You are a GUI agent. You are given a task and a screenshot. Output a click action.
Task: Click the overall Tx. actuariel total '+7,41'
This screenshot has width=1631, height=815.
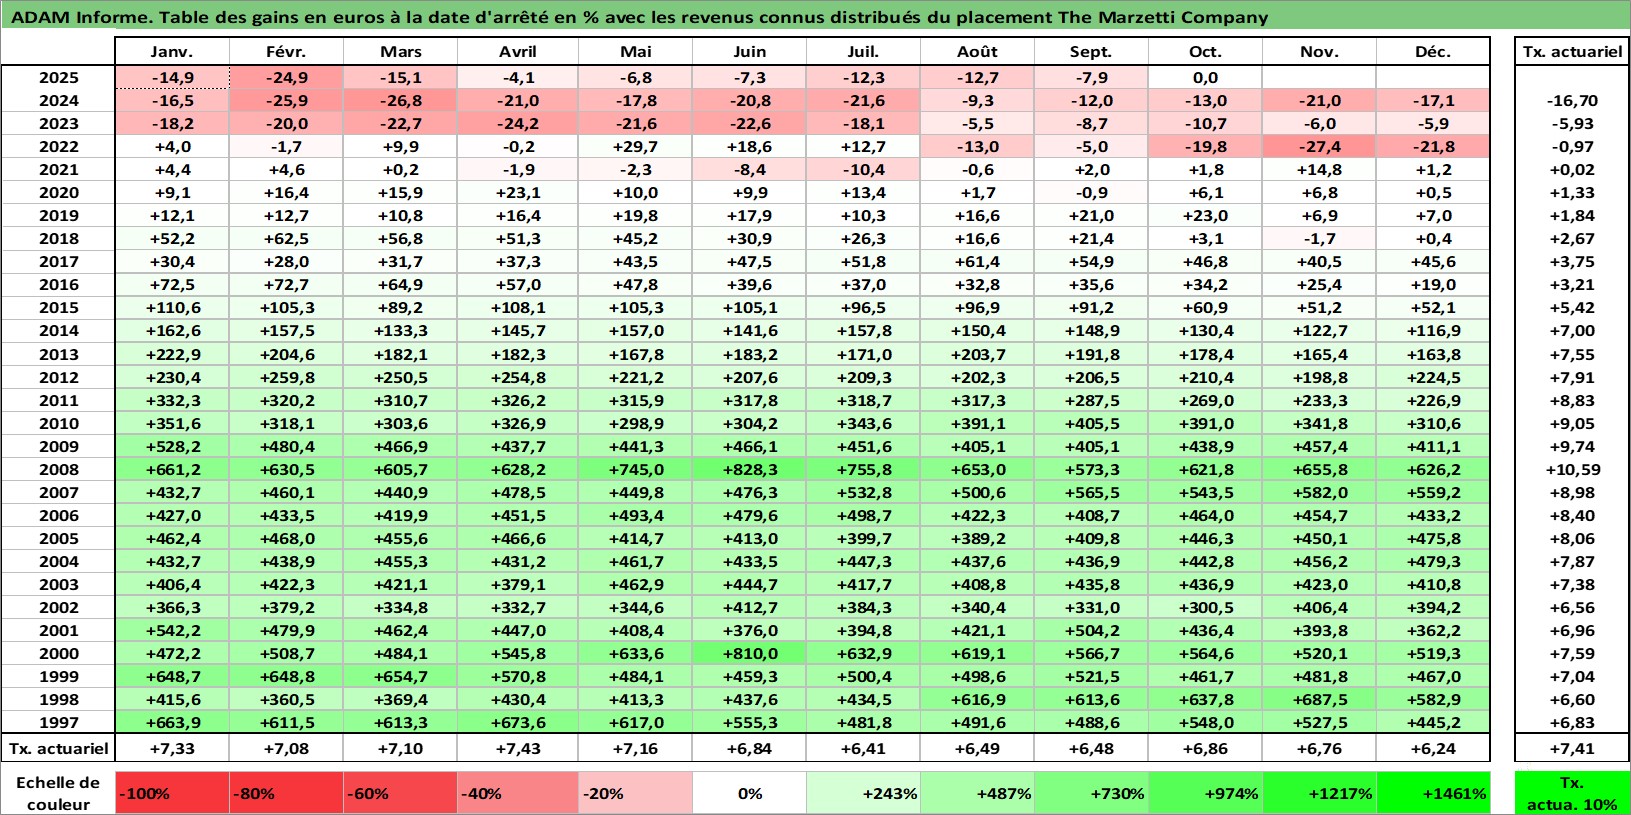pyautogui.click(x=1572, y=748)
